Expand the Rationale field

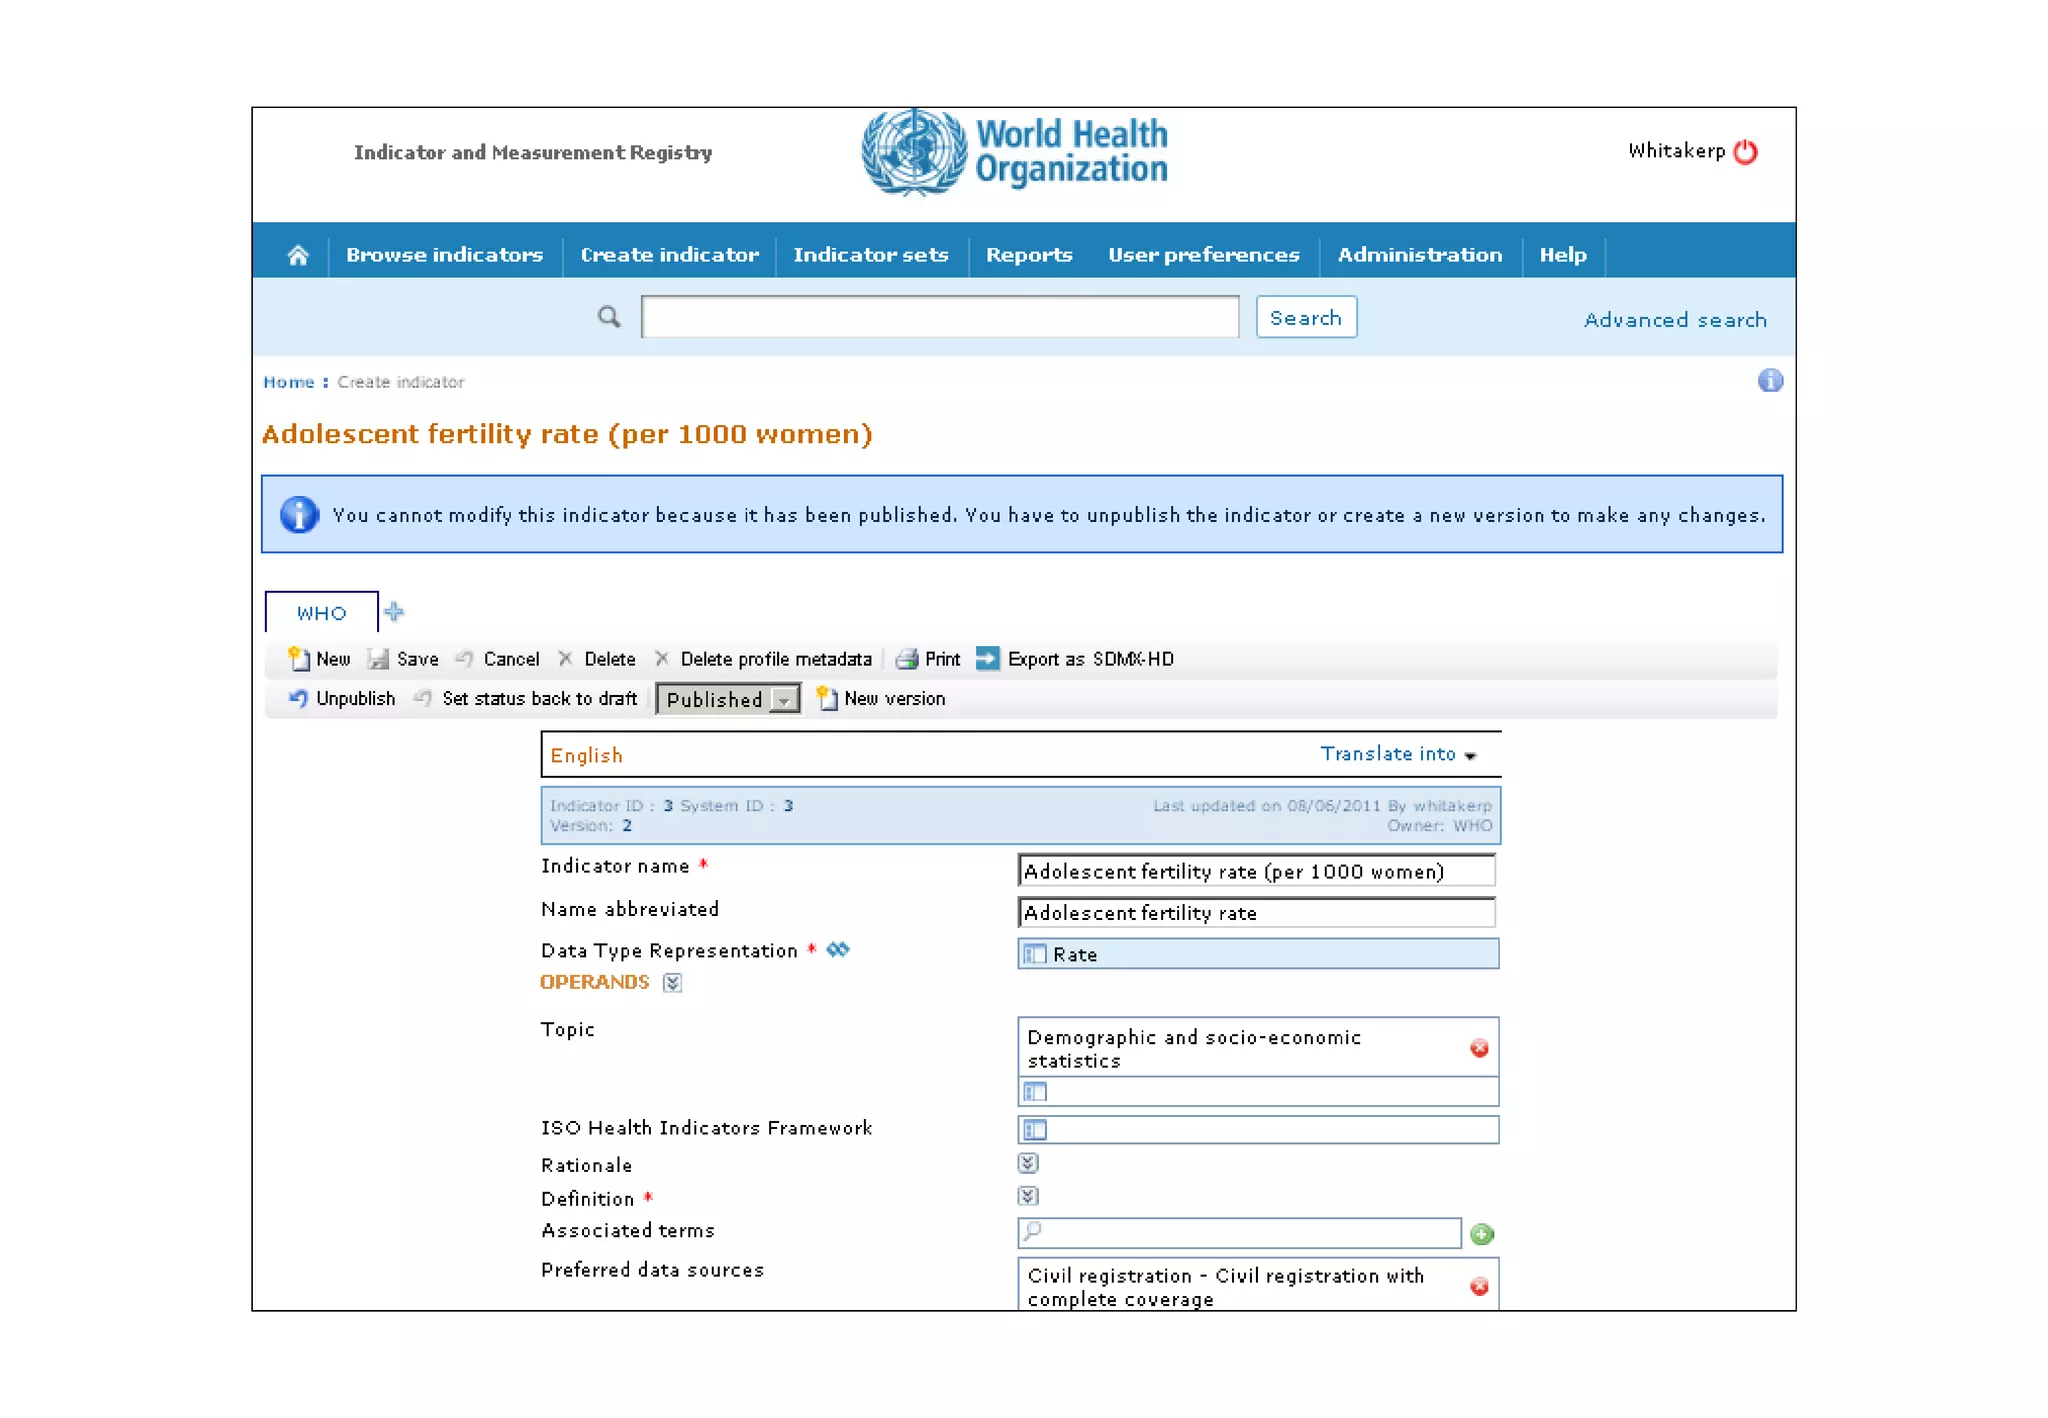1028,1163
